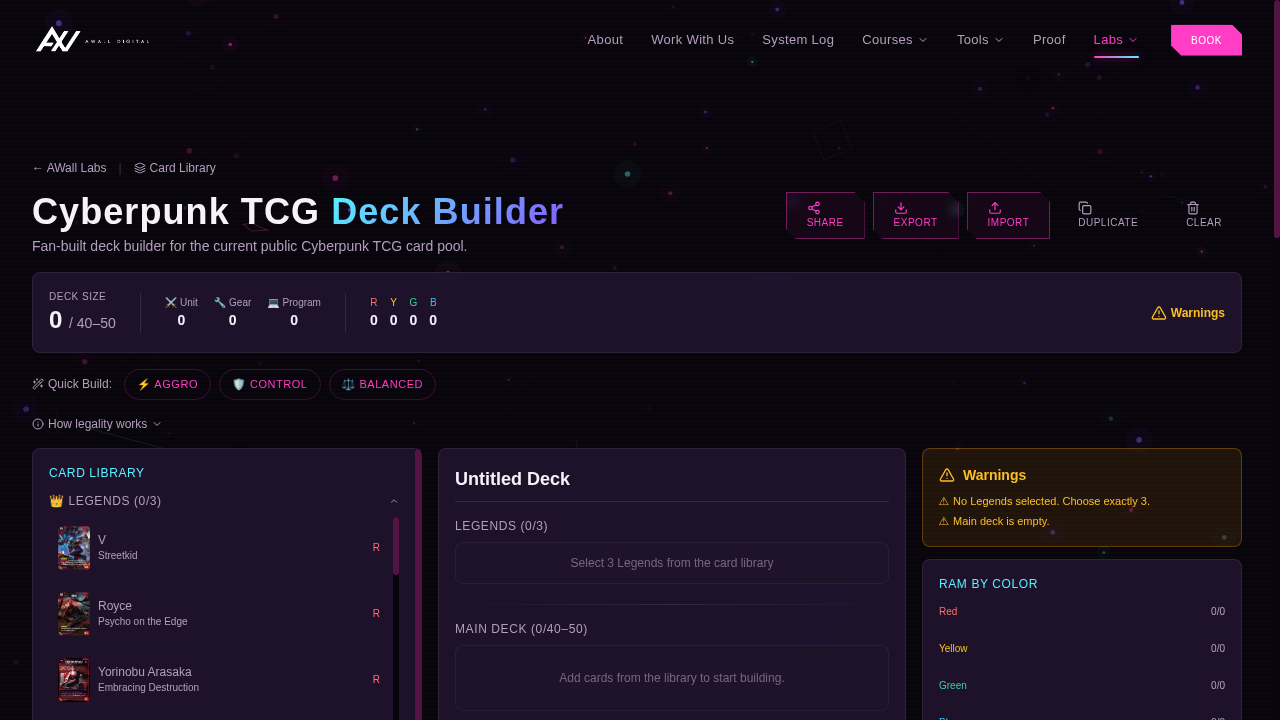Click the Quick Build wand icon
The height and width of the screenshot is (720, 1280).
click(38, 384)
